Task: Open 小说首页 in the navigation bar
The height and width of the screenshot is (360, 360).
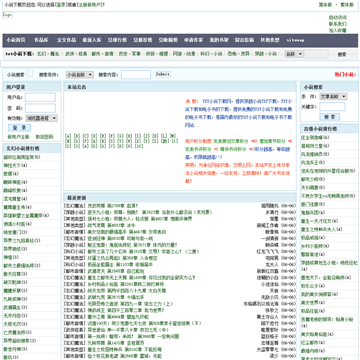Action: pyautogui.click(x=16, y=40)
